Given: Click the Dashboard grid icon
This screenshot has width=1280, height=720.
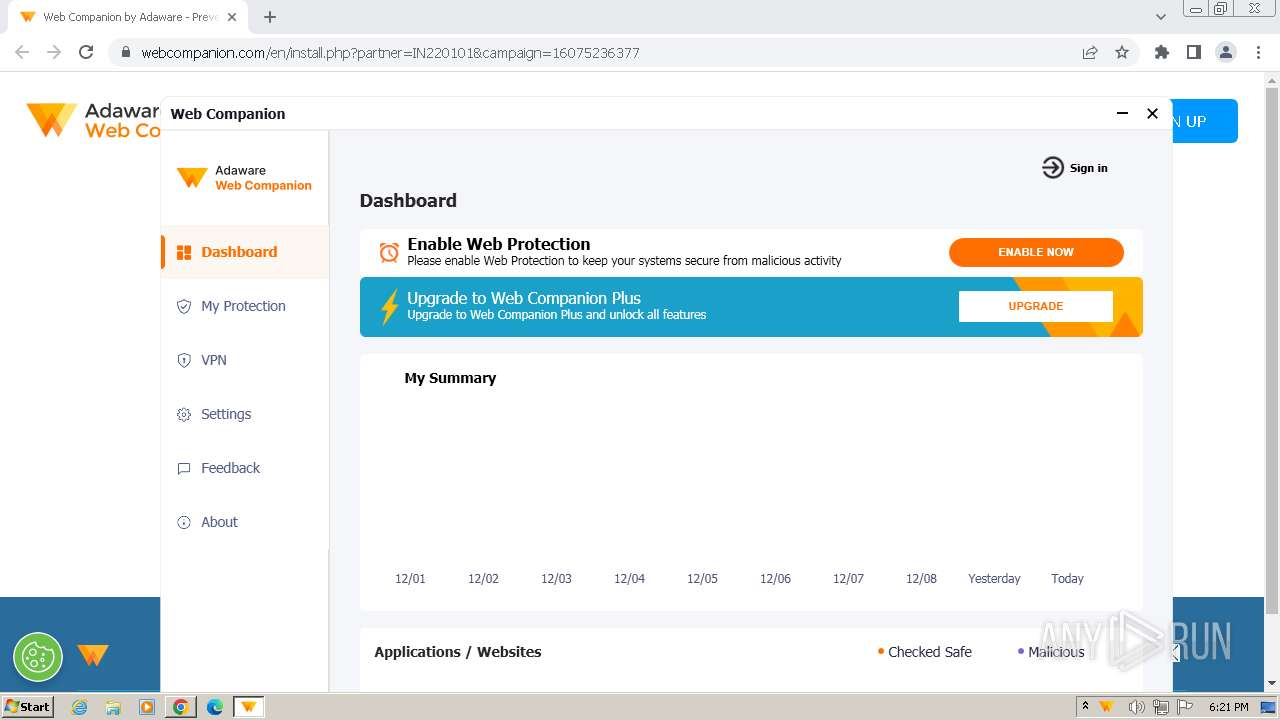Looking at the screenshot, I should click(184, 252).
